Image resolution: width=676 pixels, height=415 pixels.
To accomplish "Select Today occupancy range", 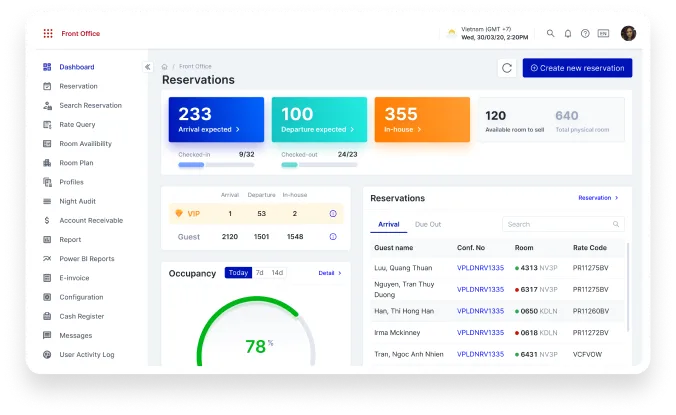I will coord(238,273).
